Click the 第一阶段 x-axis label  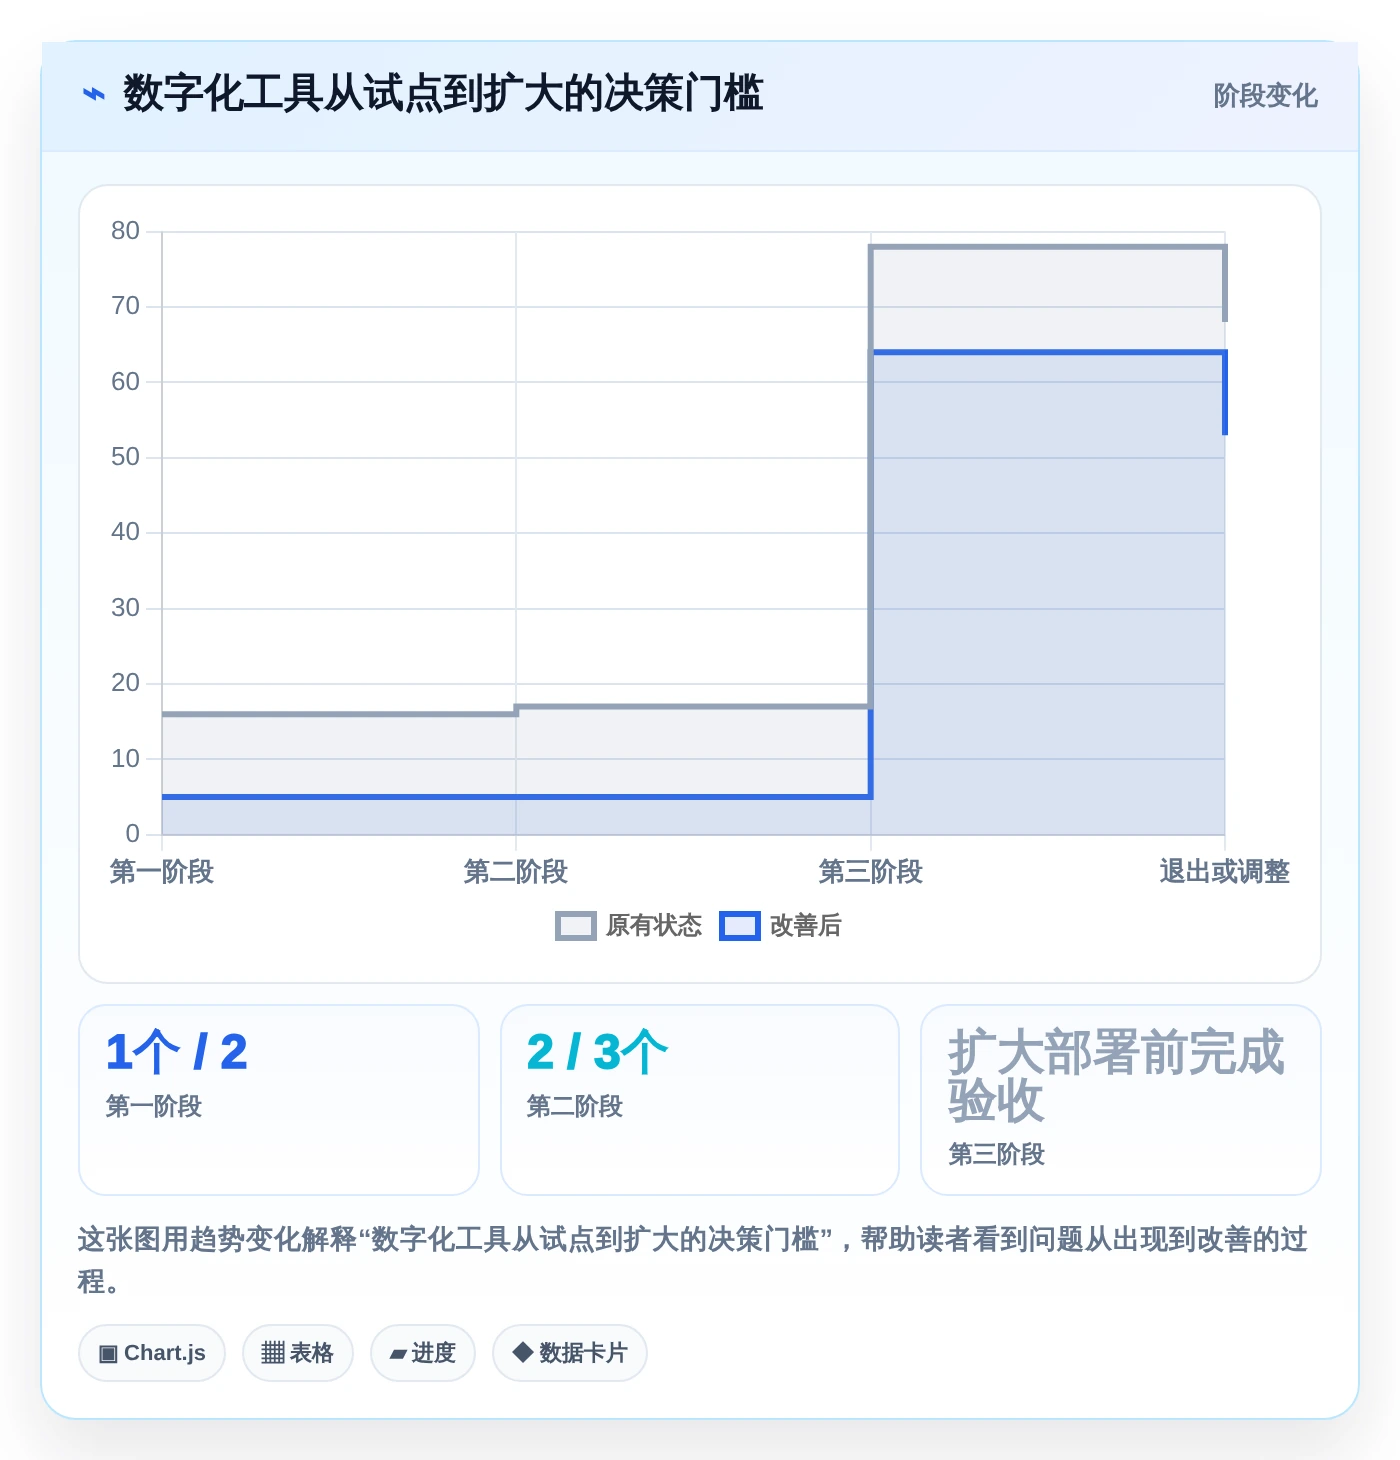162,872
